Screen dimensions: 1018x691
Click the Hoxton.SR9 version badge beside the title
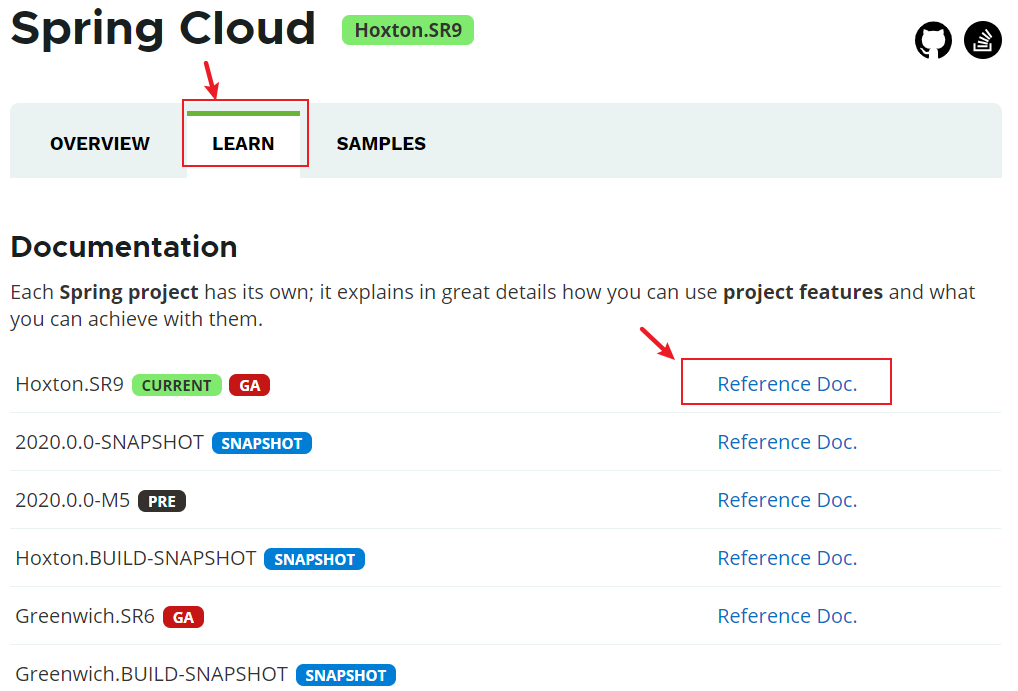click(x=408, y=31)
